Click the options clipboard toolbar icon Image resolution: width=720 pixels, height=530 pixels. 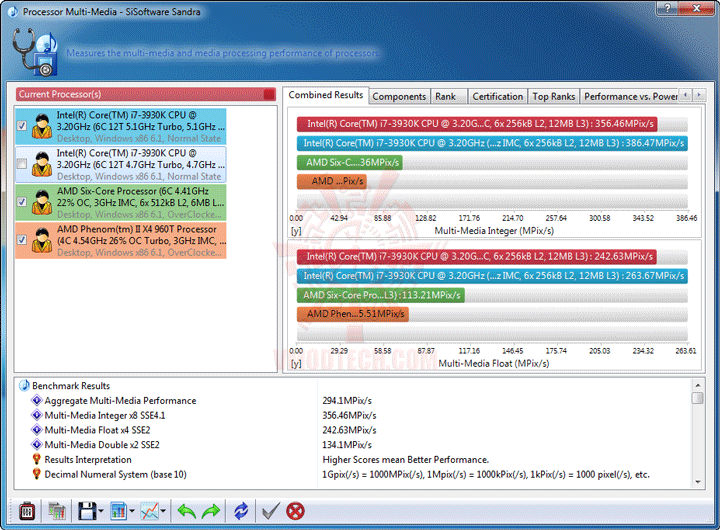pos(27,511)
